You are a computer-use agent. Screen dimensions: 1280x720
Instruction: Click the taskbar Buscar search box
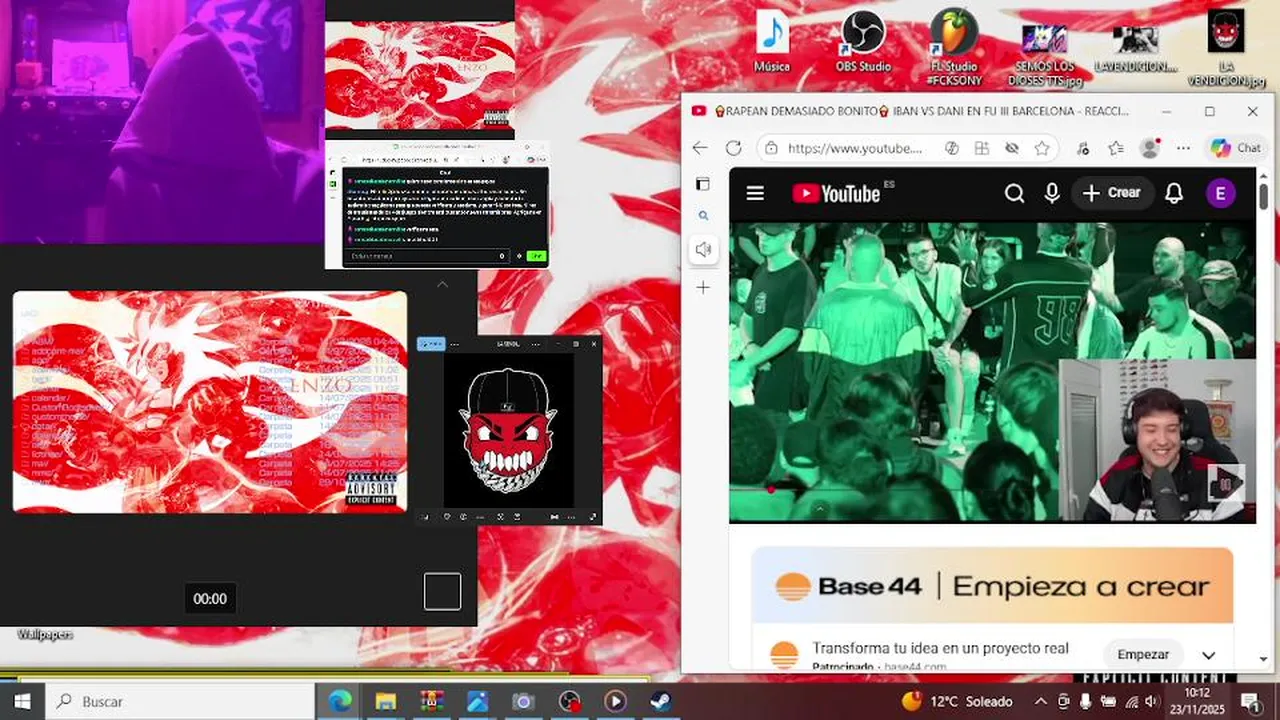coord(180,701)
